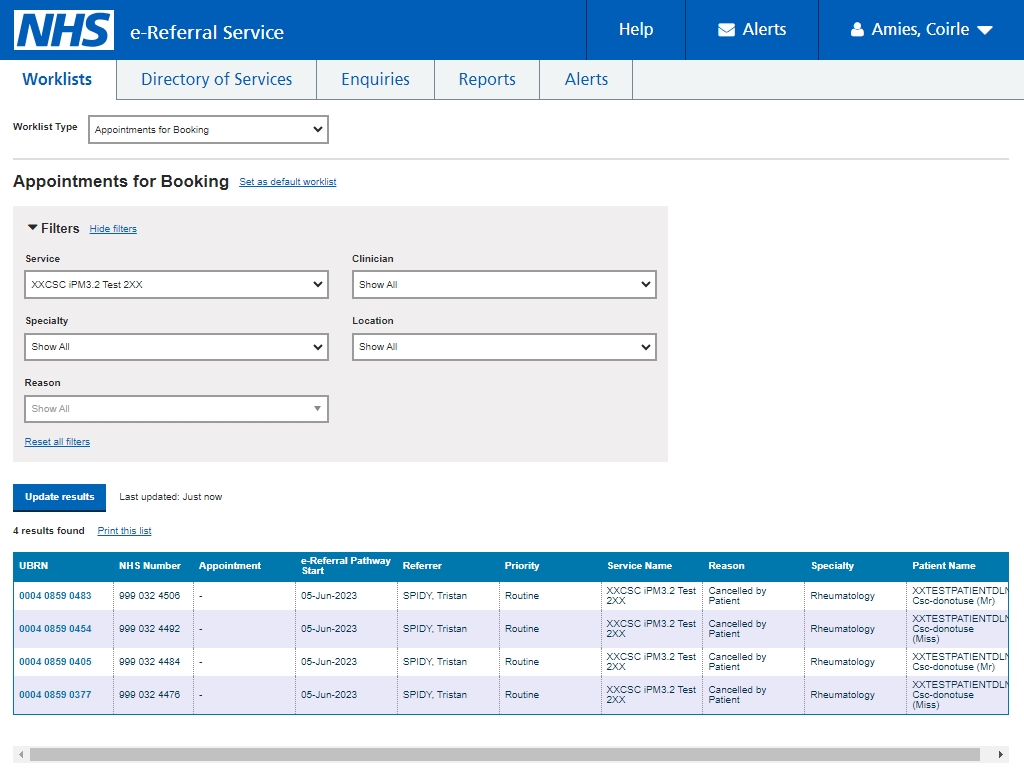Viewport: 1024px width, 768px height.
Task: Open the Specialty filter dropdown
Action: coord(176,347)
